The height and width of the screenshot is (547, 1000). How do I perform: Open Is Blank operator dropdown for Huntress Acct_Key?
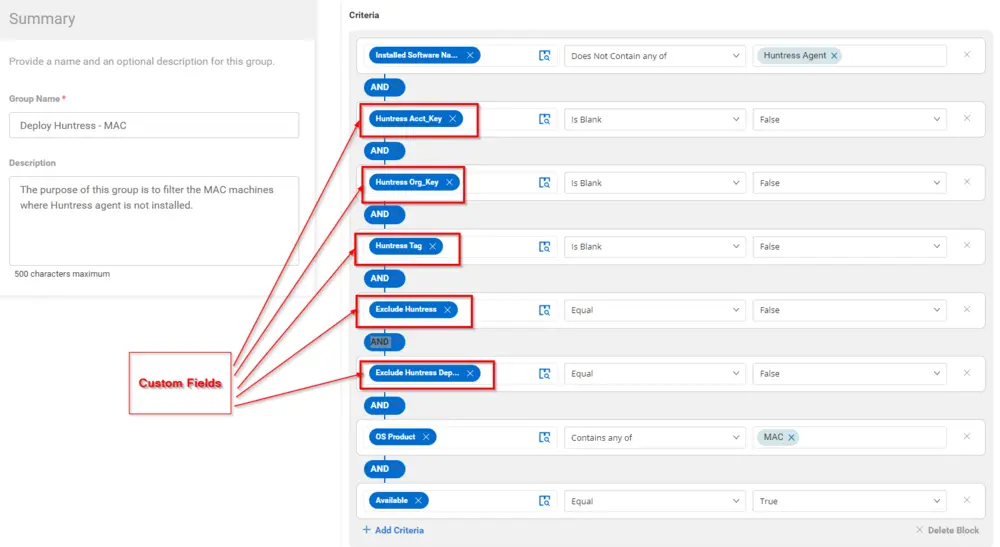pyautogui.click(x=654, y=119)
